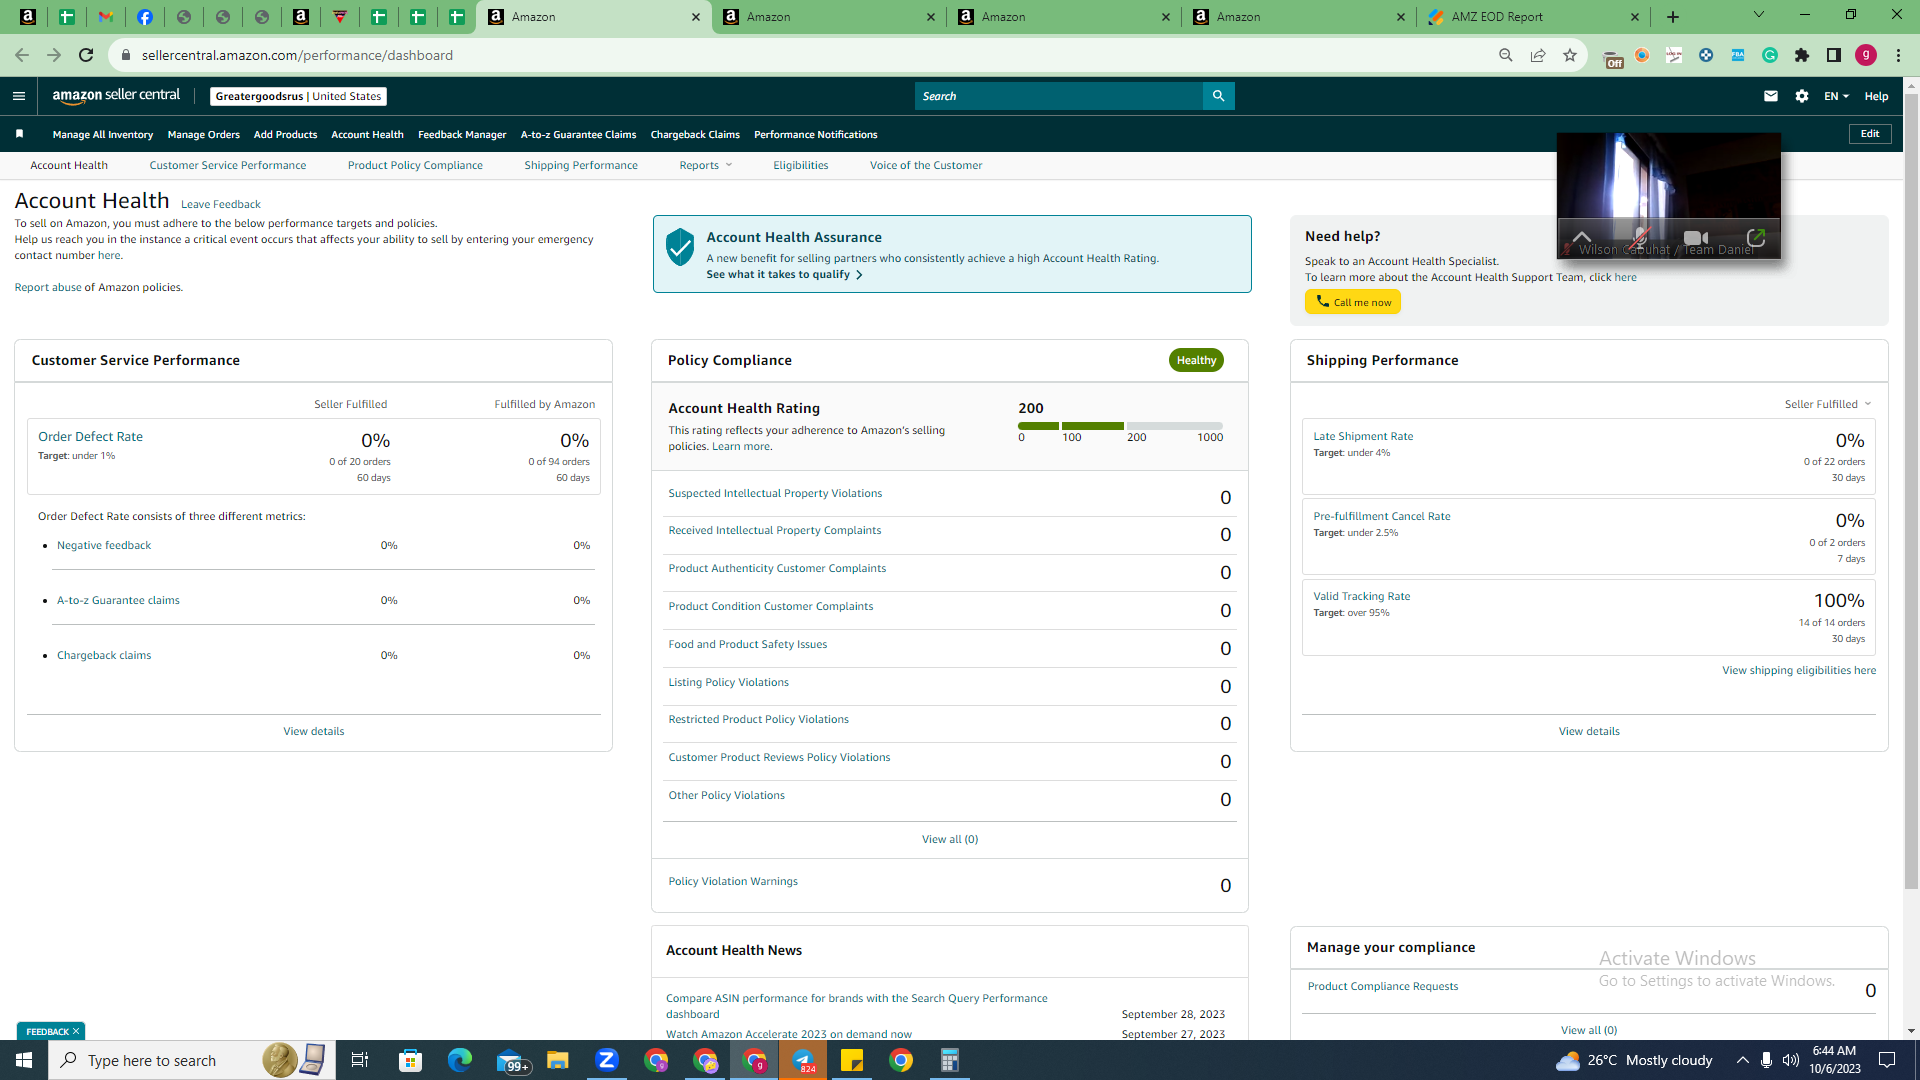Click the share page icon in address bar
This screenshot has width=1920, height=1080.
coord(1538,55)
